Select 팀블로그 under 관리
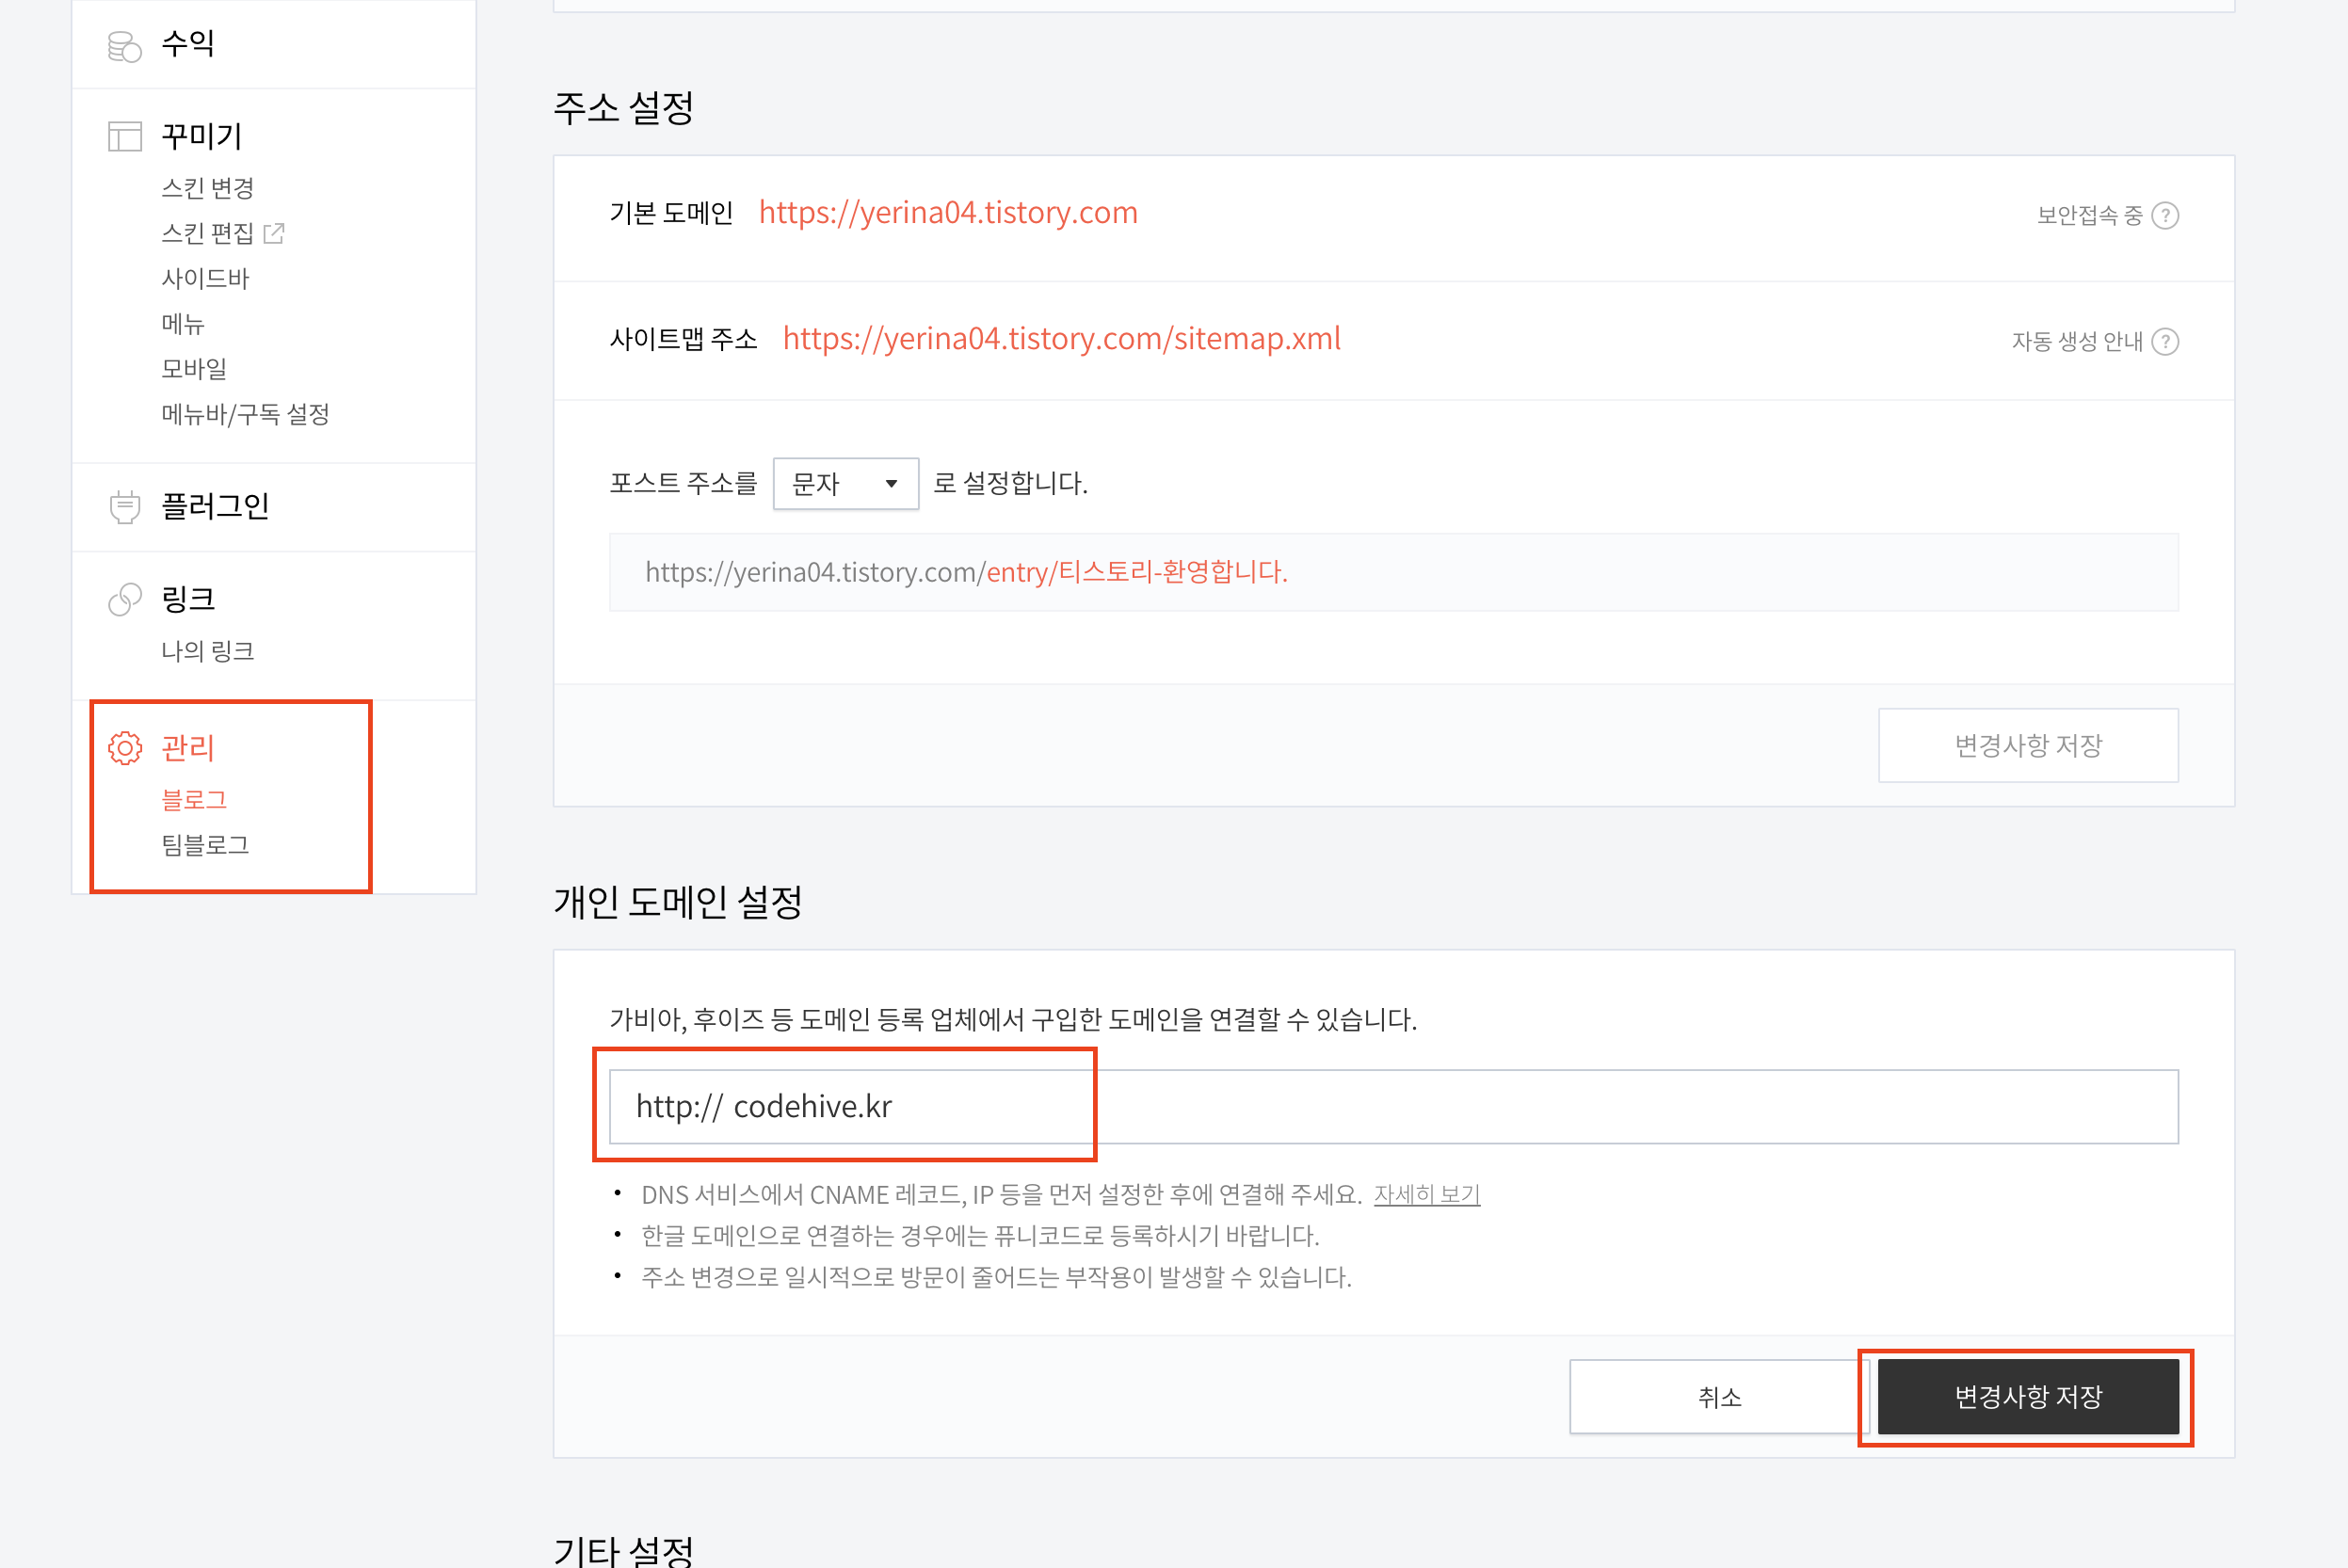Viewport: 2348px width, 1568px height. tap(205, 845)
